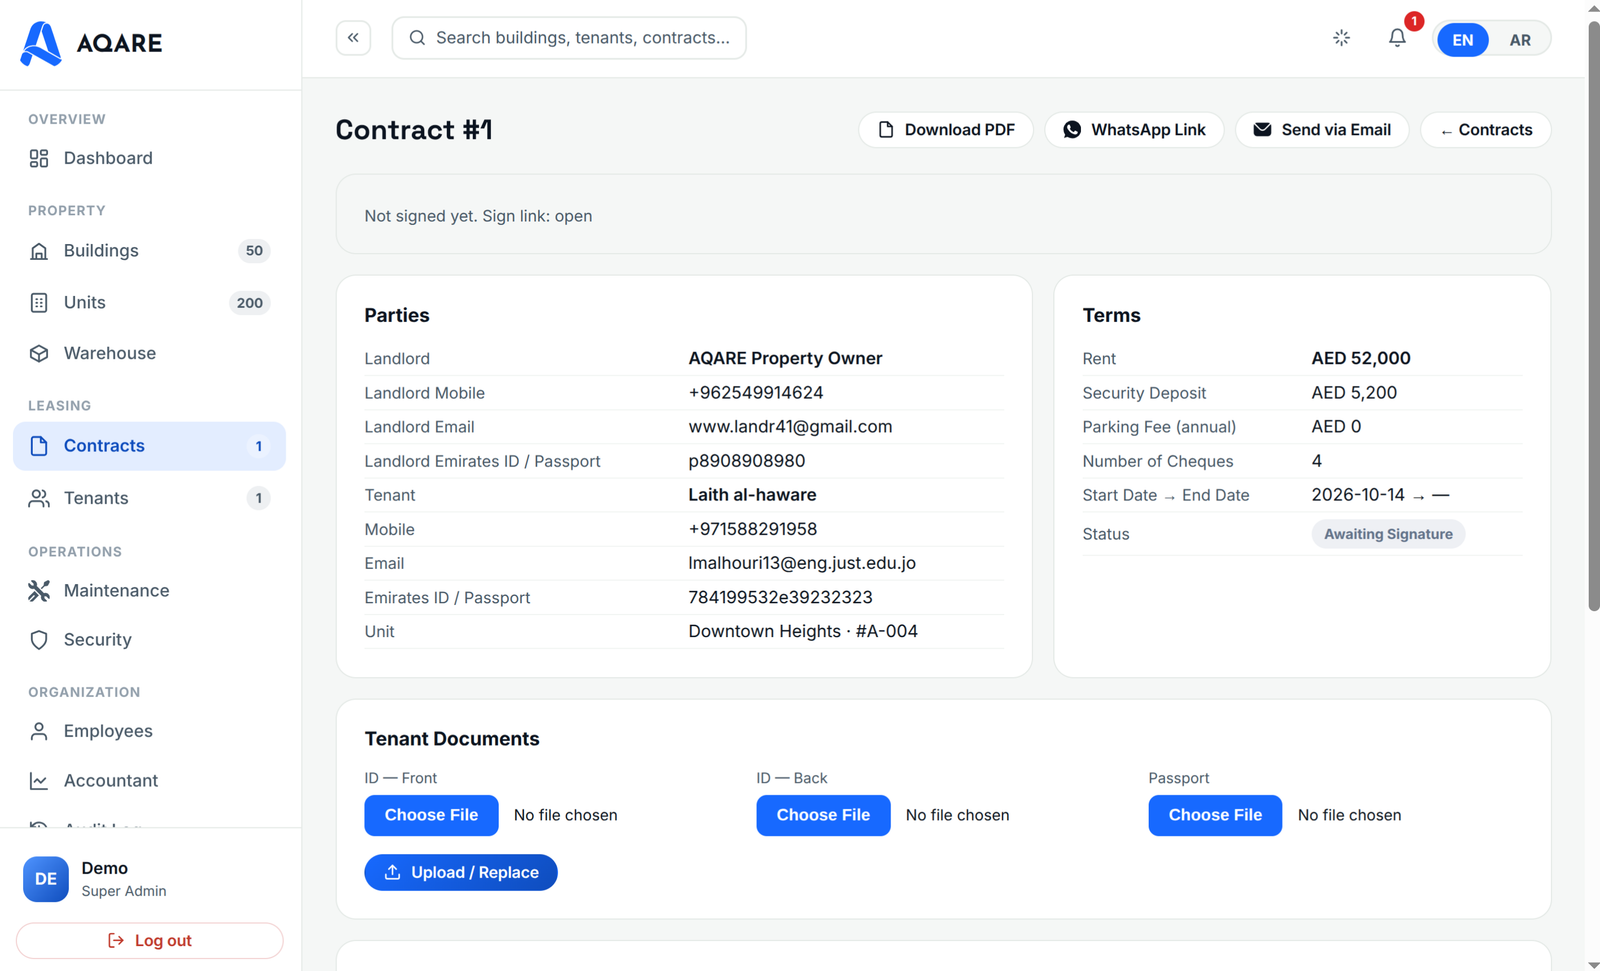The image size is (1600, 971).
Task: Click tenant mobile +971588291958
Action: point(752,529)
